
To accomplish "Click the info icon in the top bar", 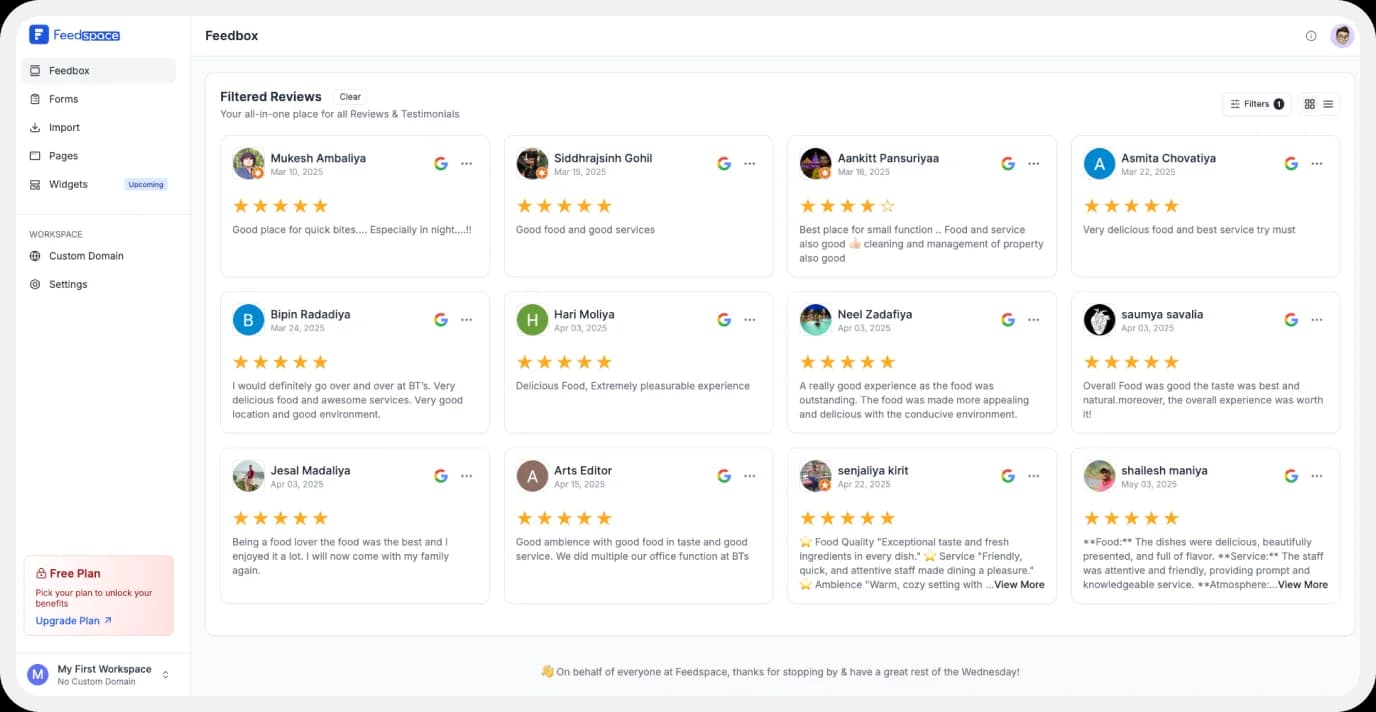I will pos(1310,35).
